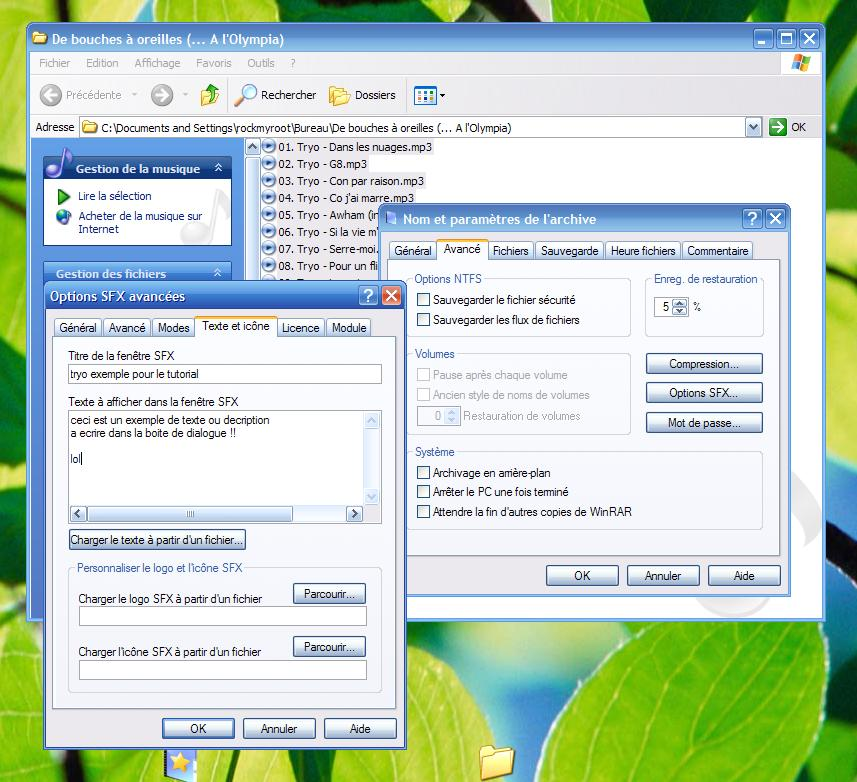Click Lire la sélection play icon
The image size is (857, 782).
coord(64,197)
